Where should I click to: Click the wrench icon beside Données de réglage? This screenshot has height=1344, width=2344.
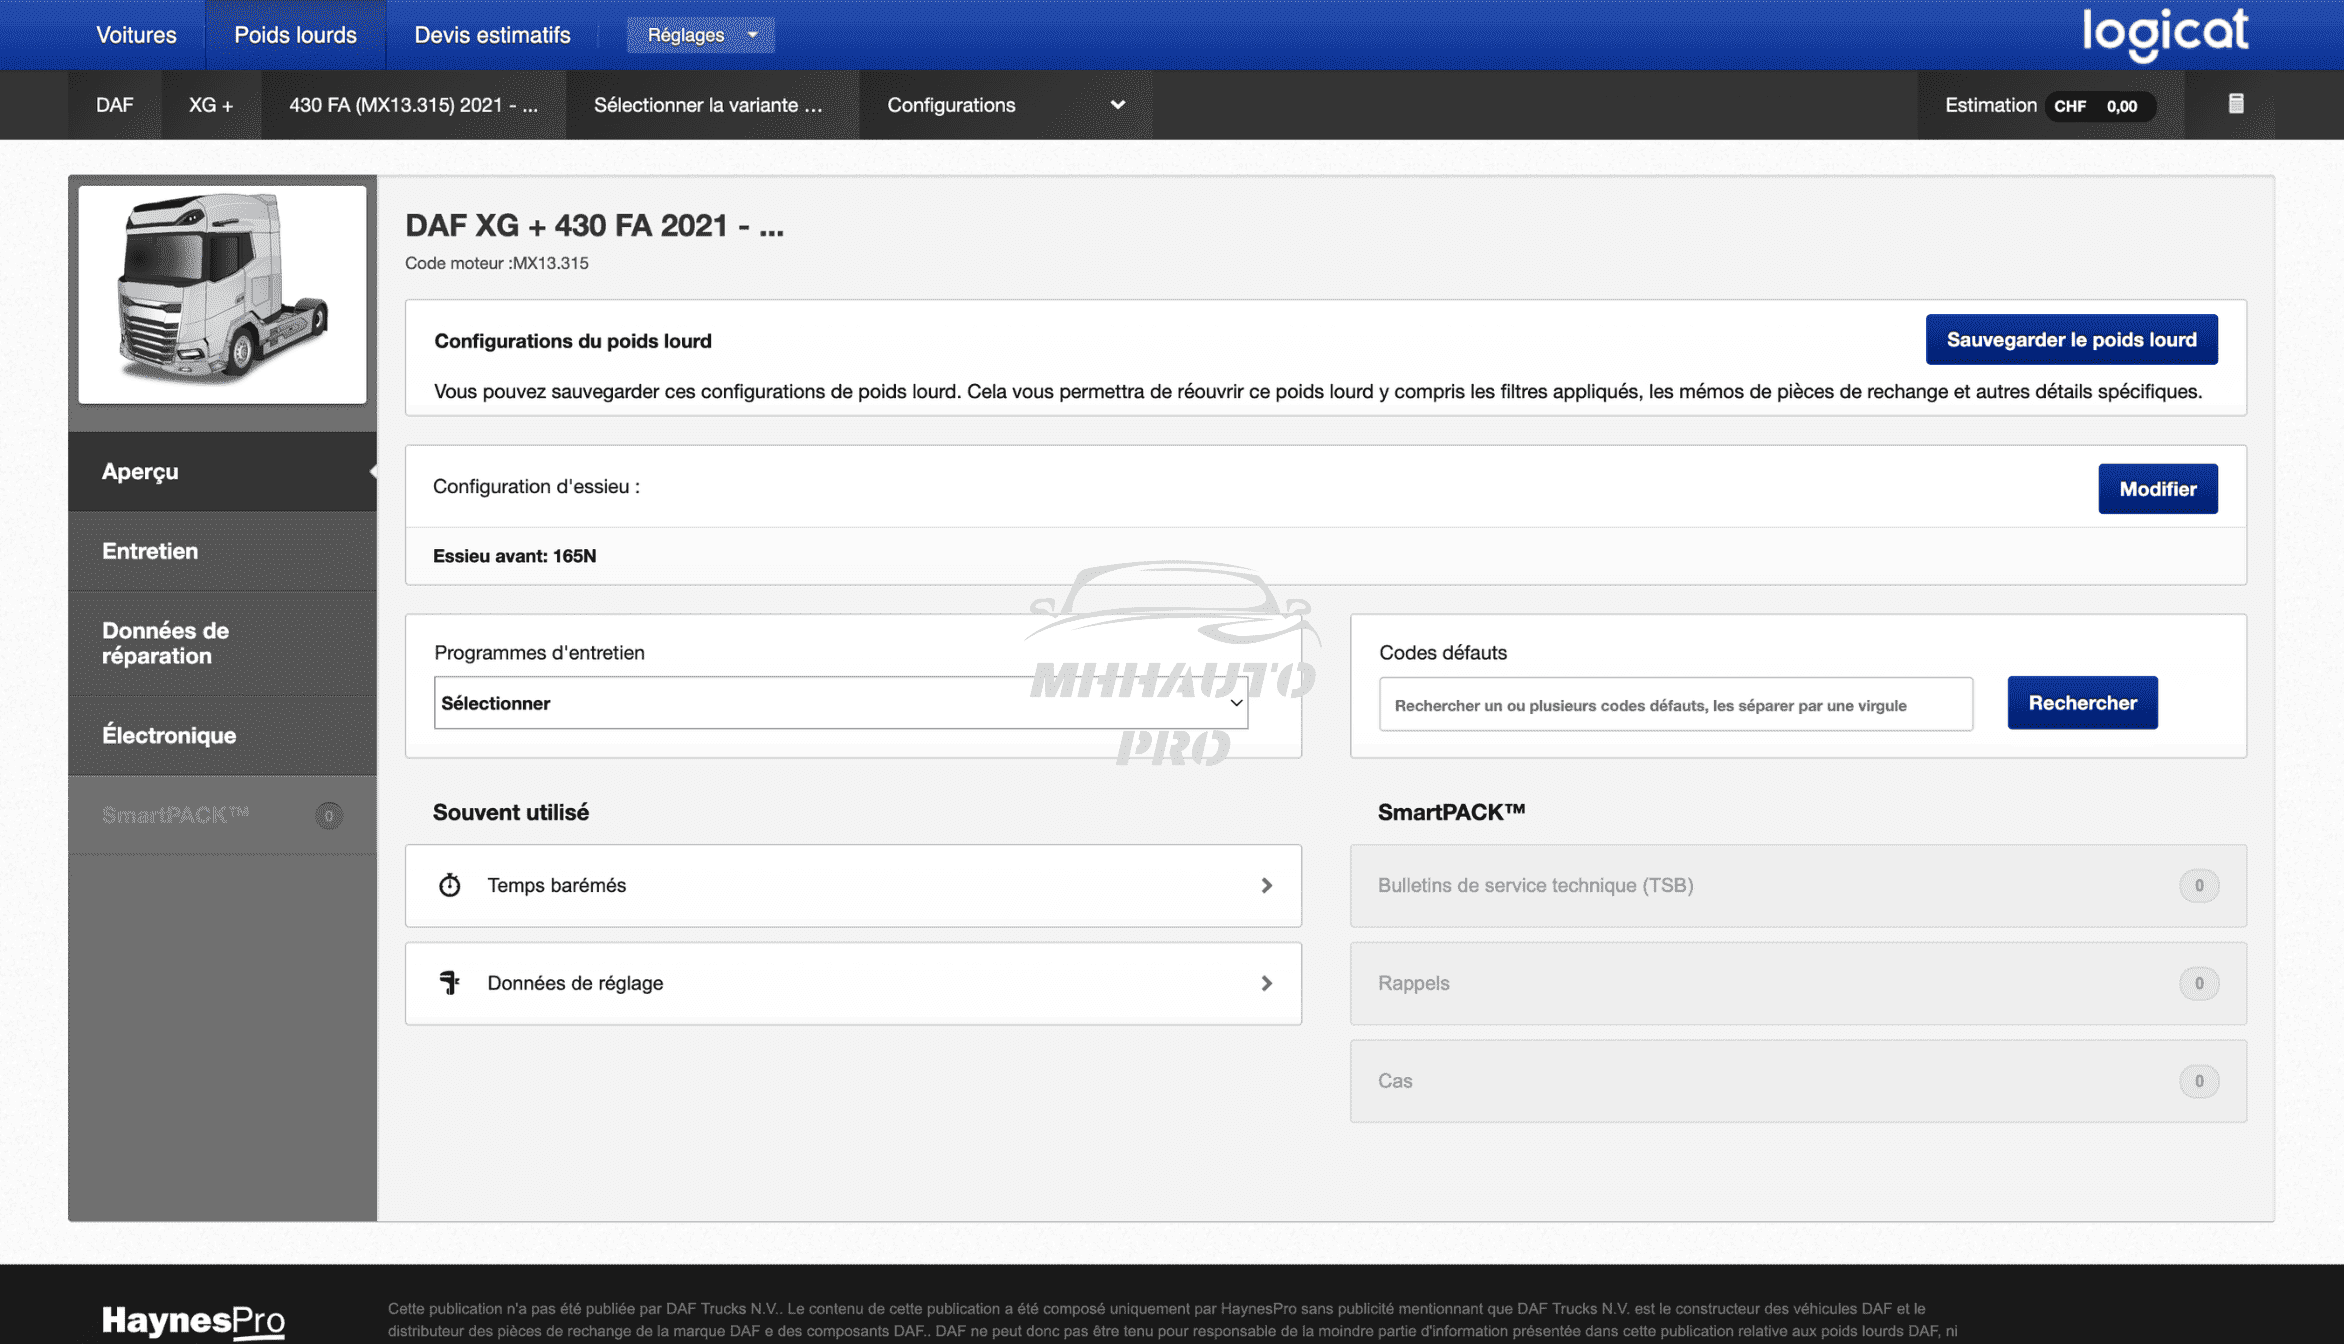click(450, 983)
